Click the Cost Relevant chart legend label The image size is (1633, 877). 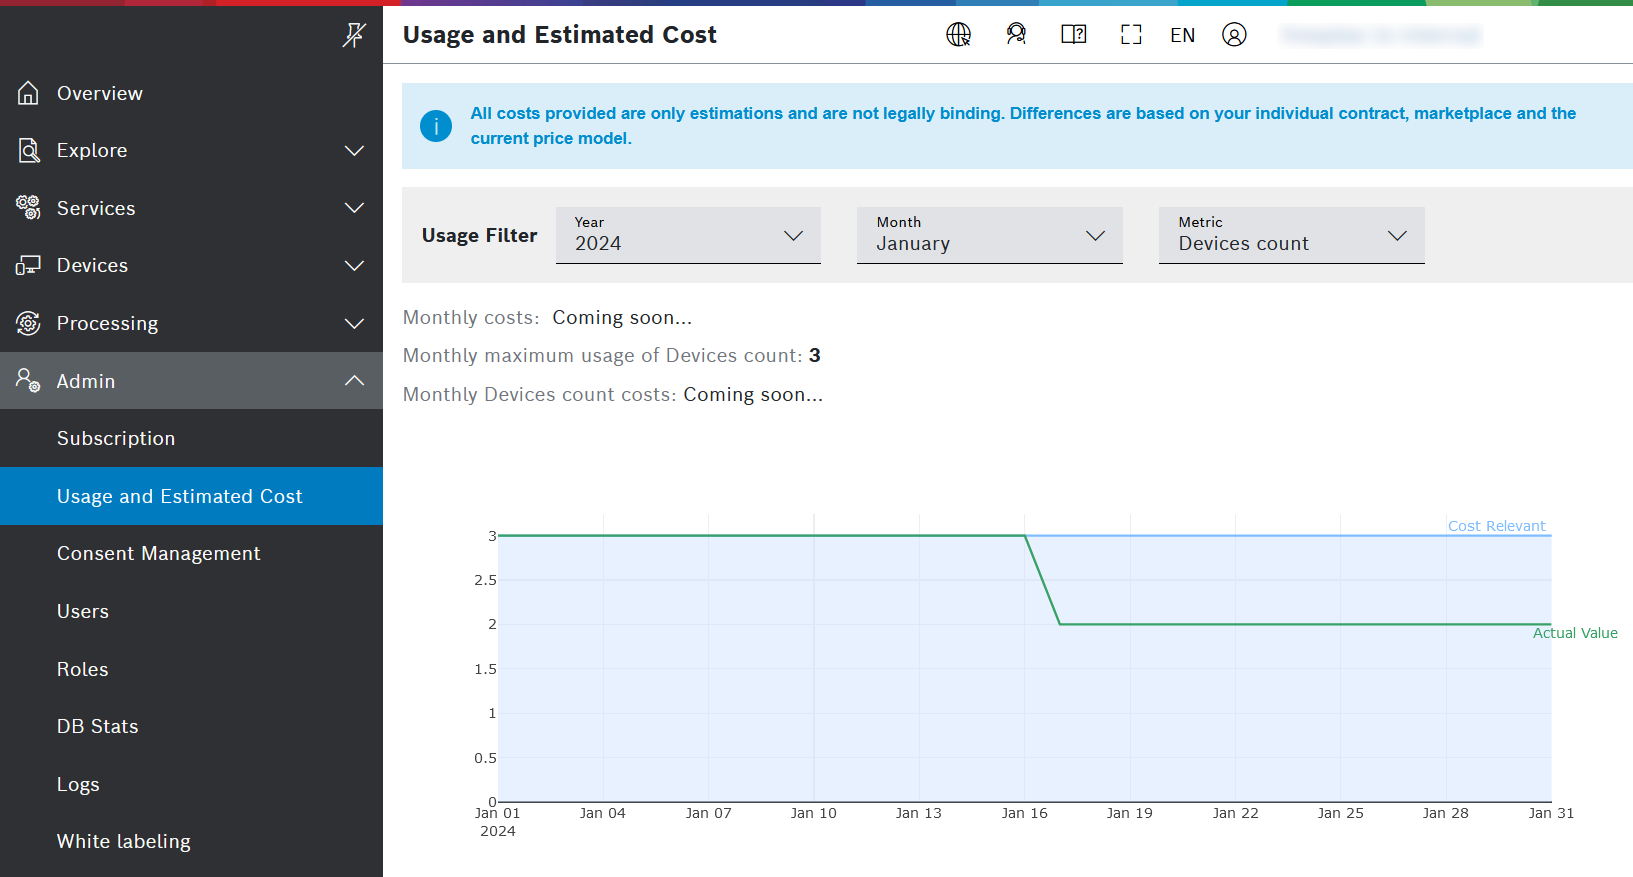pos(1496,526)
